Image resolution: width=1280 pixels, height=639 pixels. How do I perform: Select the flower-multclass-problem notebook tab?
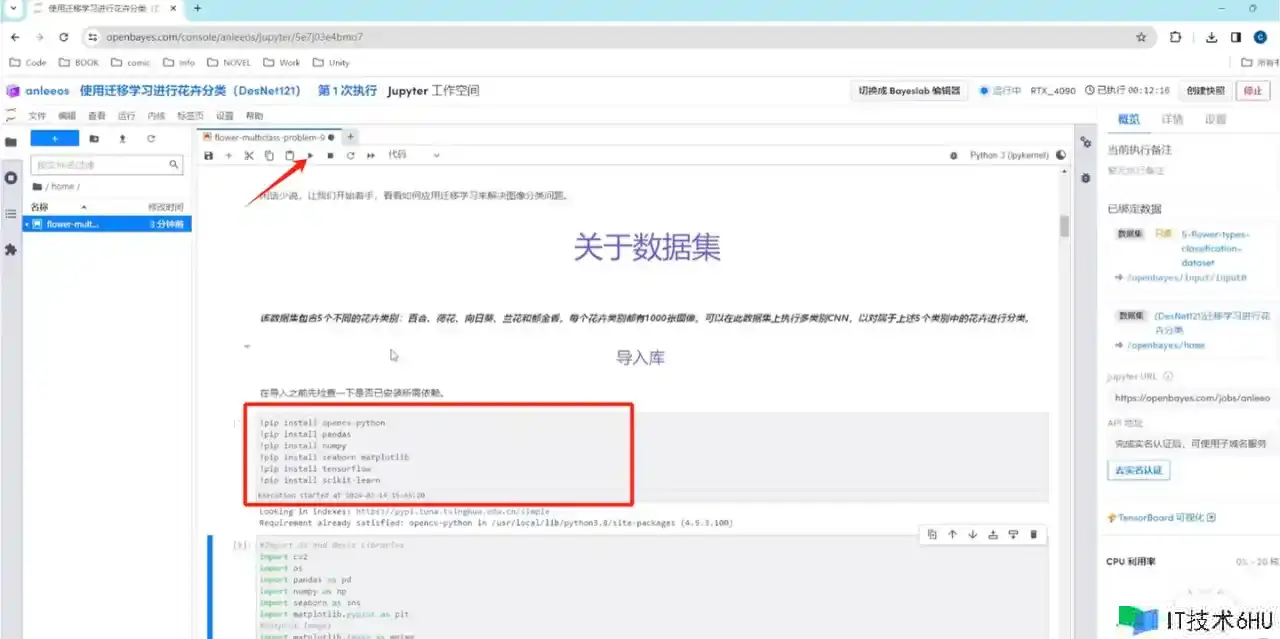[x=269, y=137]
